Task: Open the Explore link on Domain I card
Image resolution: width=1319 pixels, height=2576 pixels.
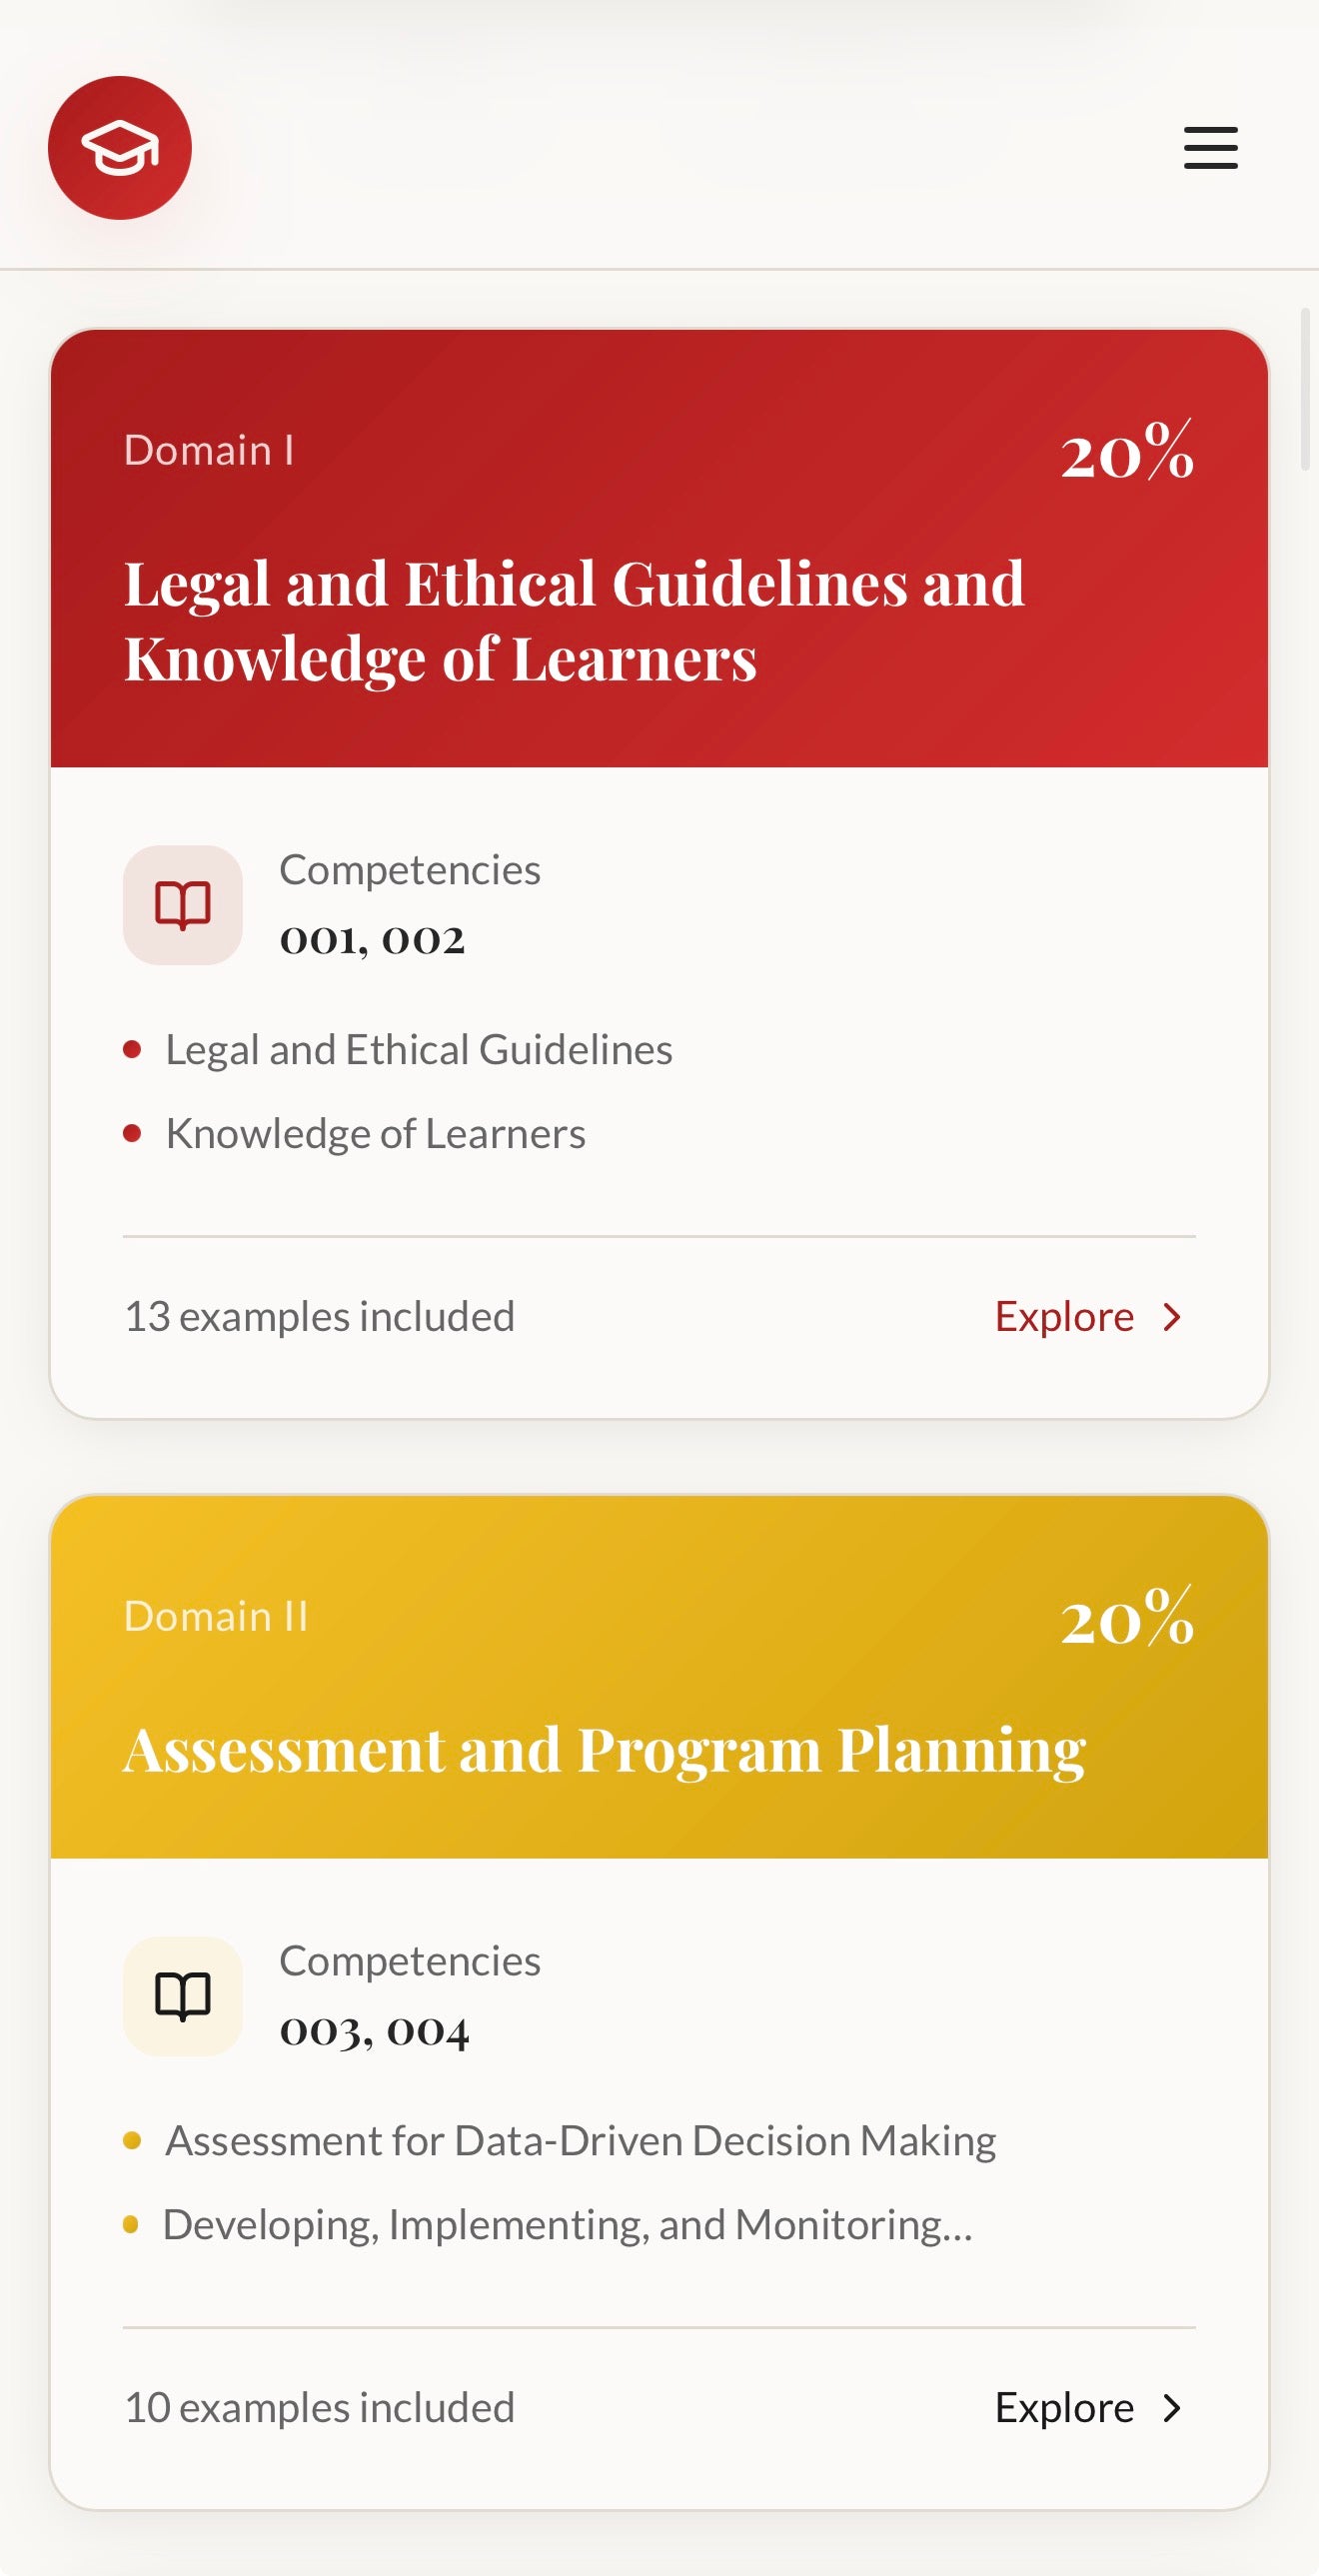Action: [x=1064, y=1317]
